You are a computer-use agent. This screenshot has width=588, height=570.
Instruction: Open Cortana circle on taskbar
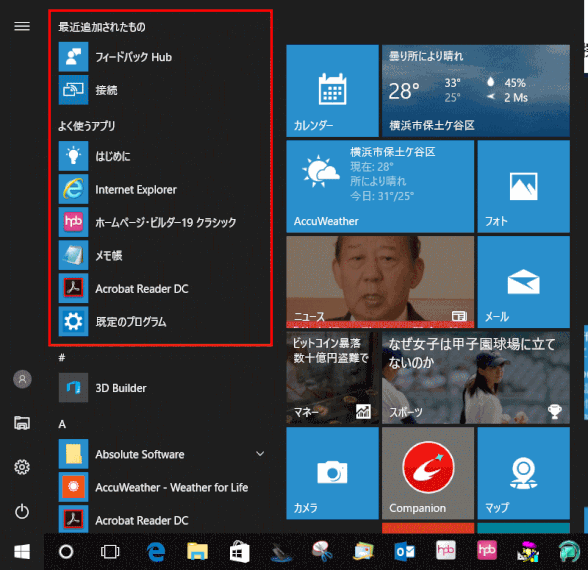(66, 552)
